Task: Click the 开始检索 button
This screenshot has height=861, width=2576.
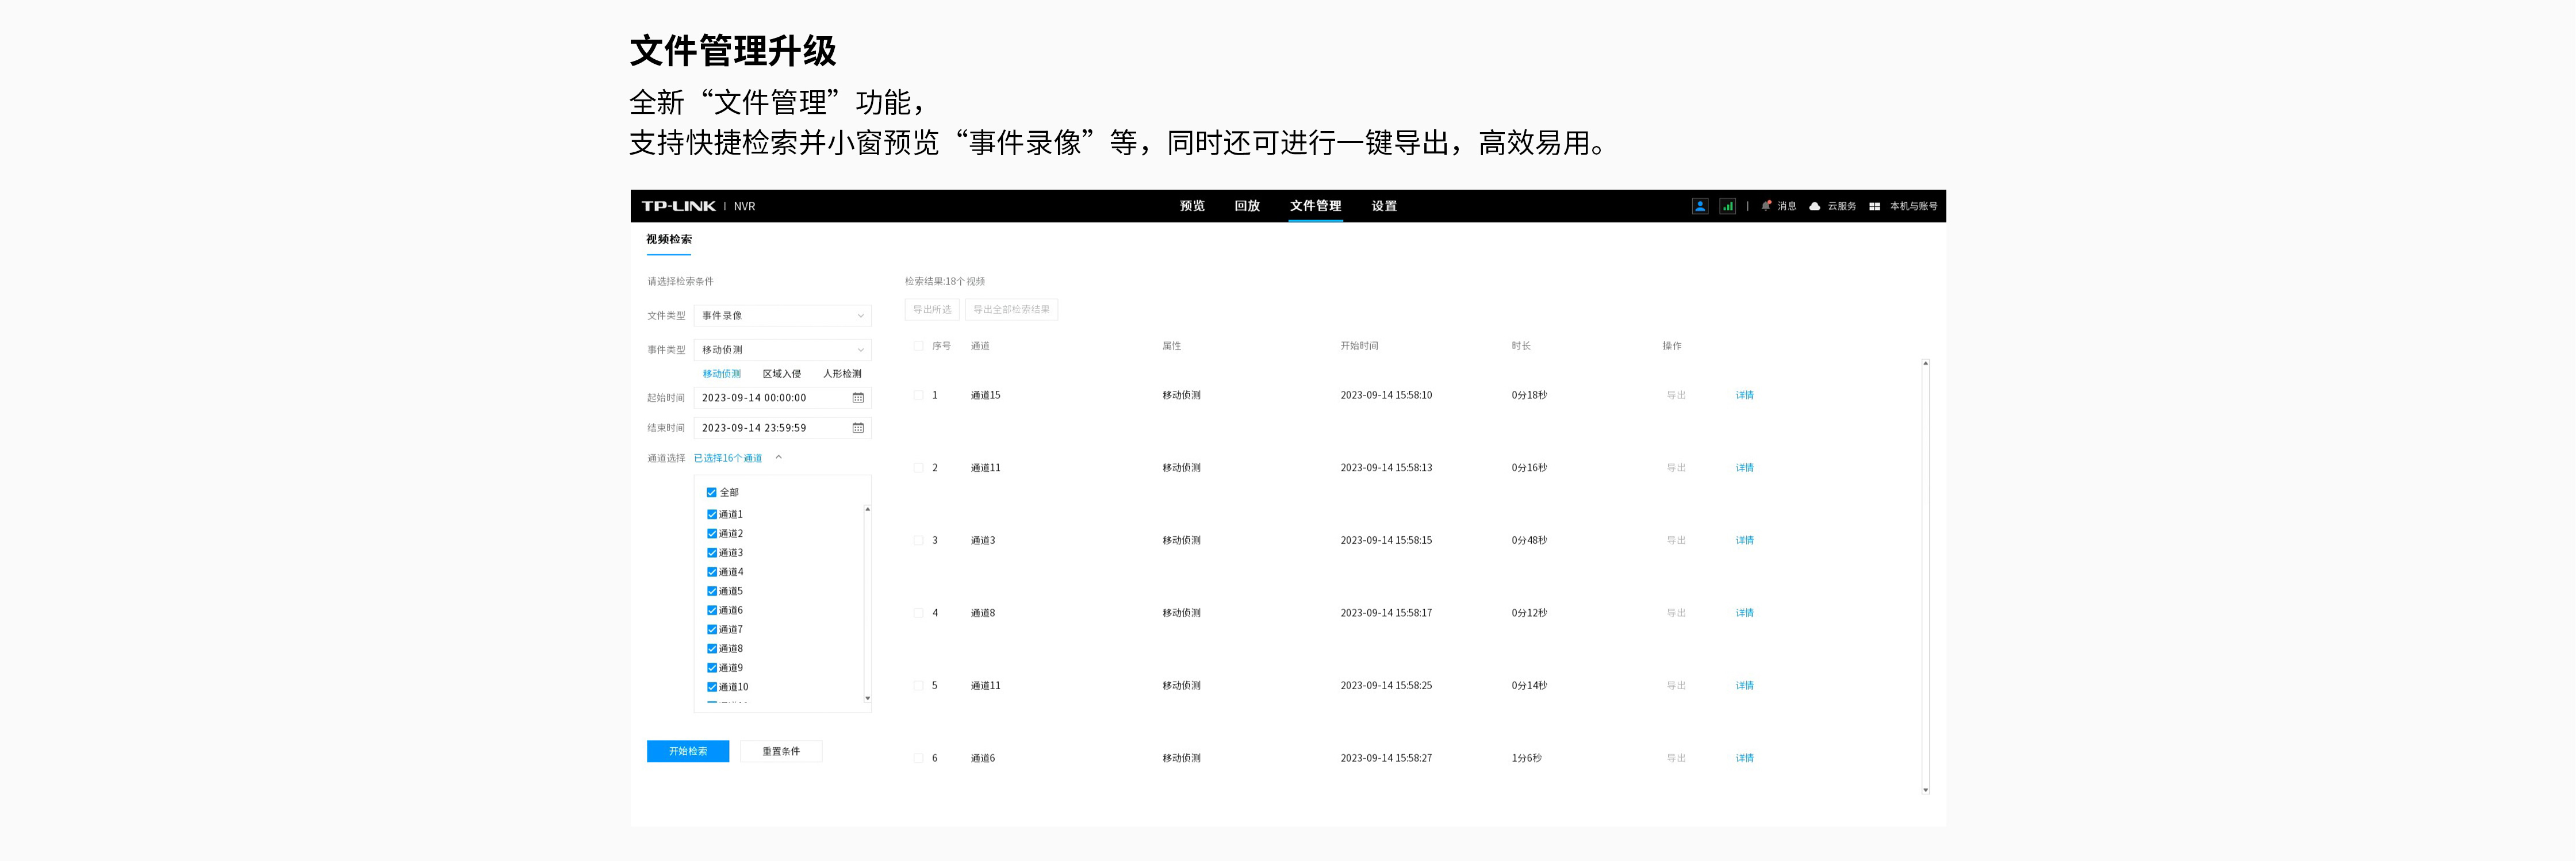Action: [687, 751]
